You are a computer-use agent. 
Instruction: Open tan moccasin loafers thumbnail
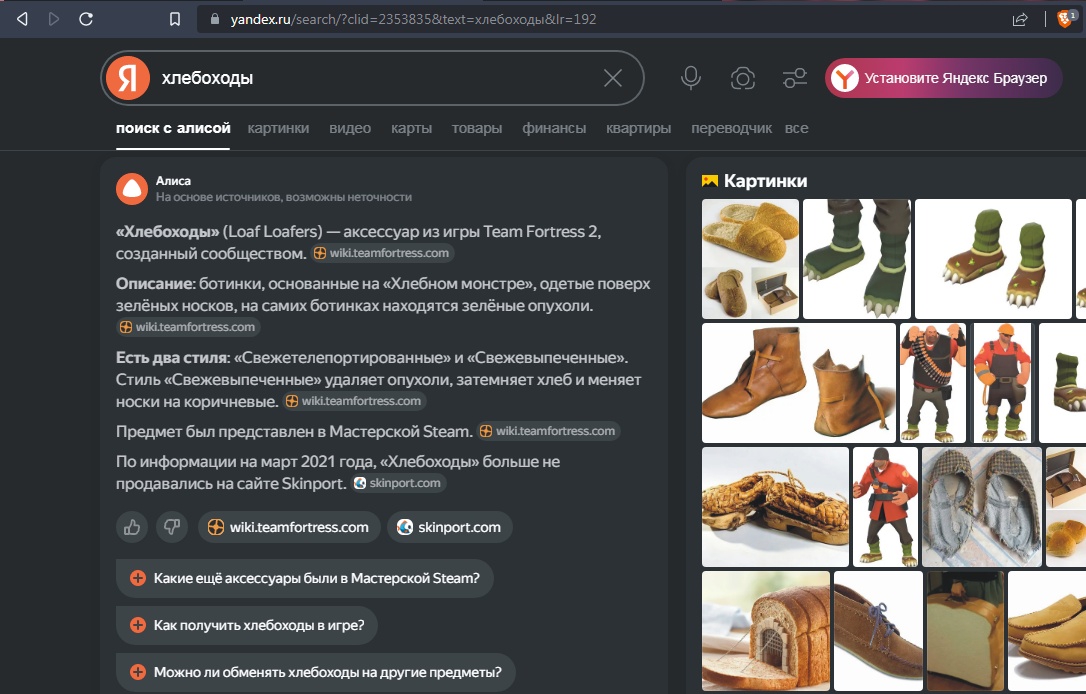(x=1047, y=630)
